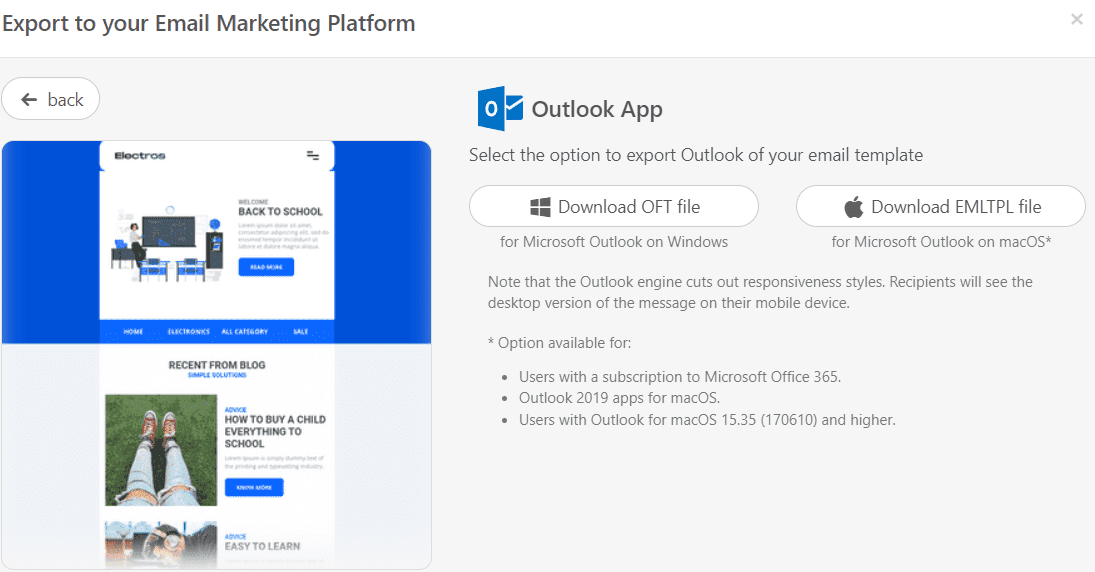This screenshot has height=572, width=1095.
Task: Click the email template preview thumbnail
Action: (216, 355)
